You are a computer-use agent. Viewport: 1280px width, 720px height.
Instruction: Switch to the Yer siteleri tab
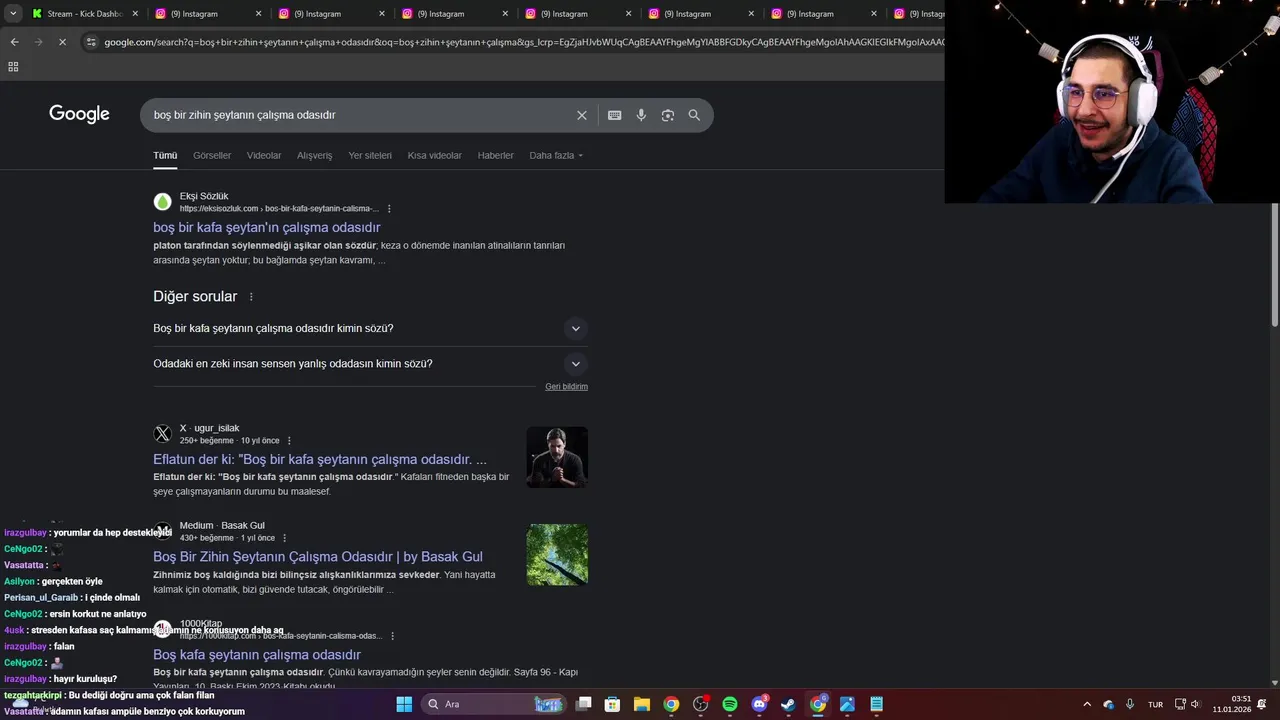(370, 155)
